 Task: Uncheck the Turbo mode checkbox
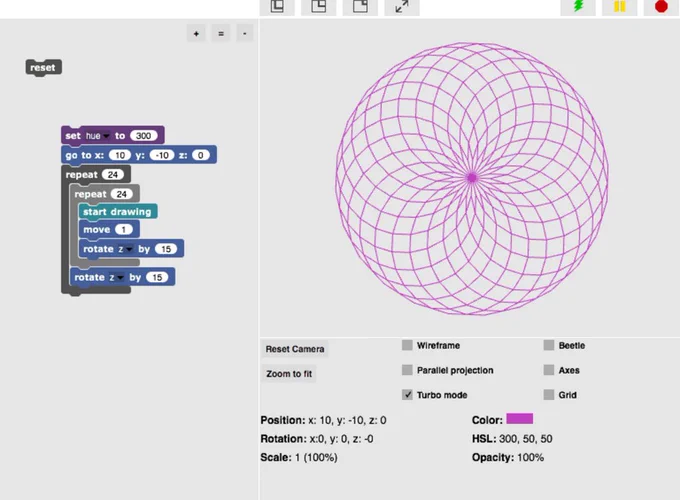pos(407,395)
